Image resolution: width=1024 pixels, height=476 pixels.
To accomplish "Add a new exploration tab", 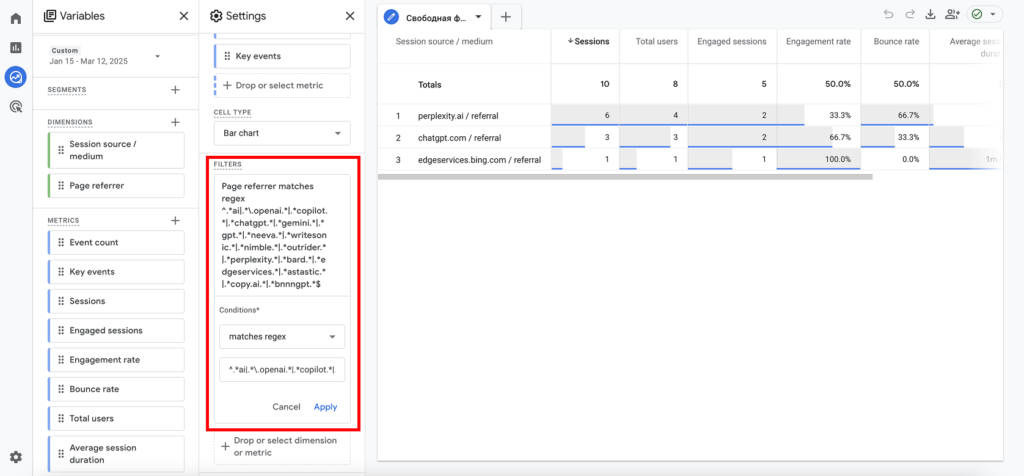I will [505, 17].
